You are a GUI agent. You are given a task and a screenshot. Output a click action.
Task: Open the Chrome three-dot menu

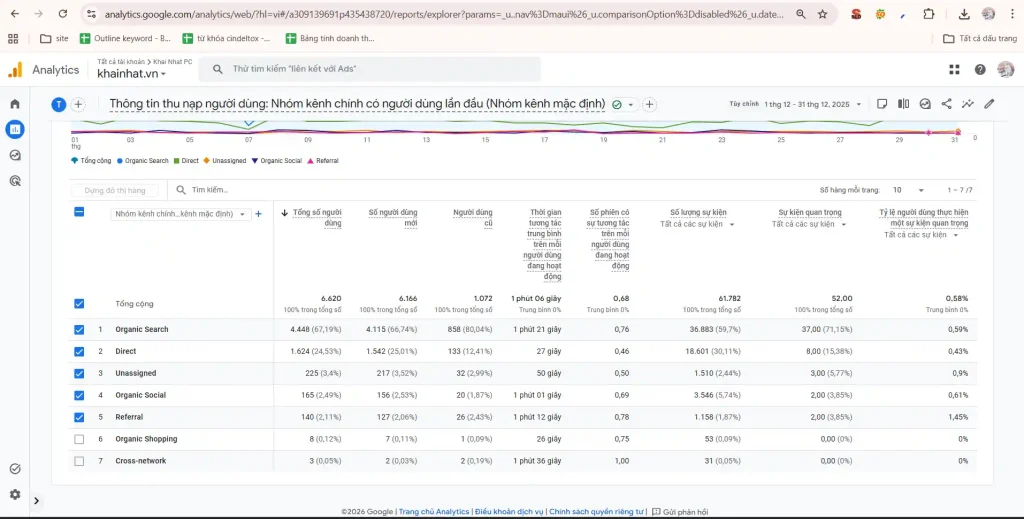(x=1012, y=14)
